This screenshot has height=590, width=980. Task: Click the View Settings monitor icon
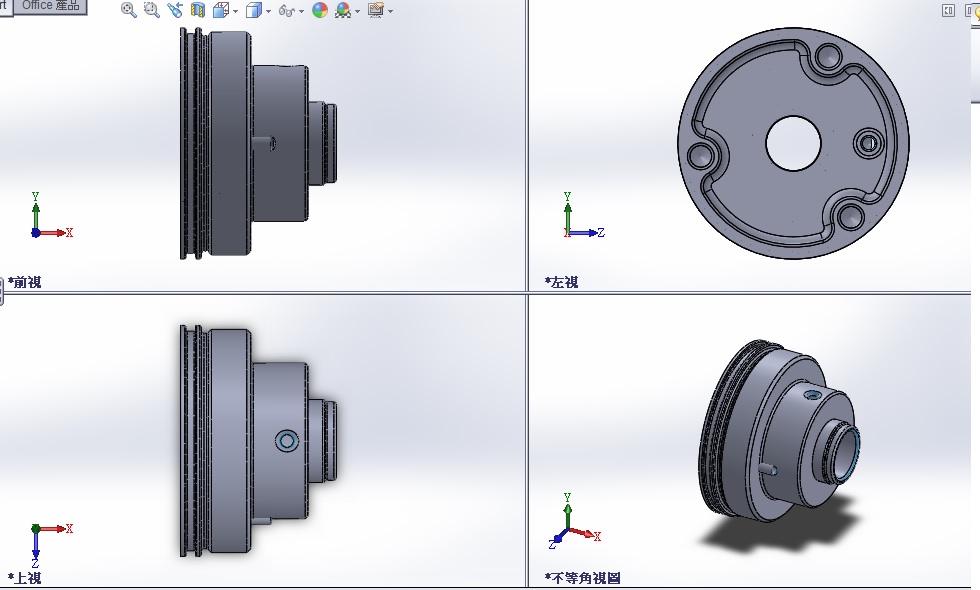point(375,10)
